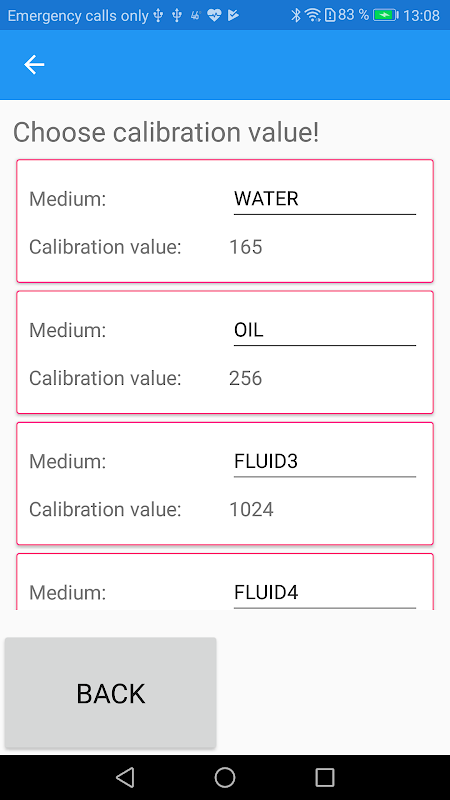Select calibration value 165 for WATER
This screenshot has height=800, width=450.
(246, 247)
